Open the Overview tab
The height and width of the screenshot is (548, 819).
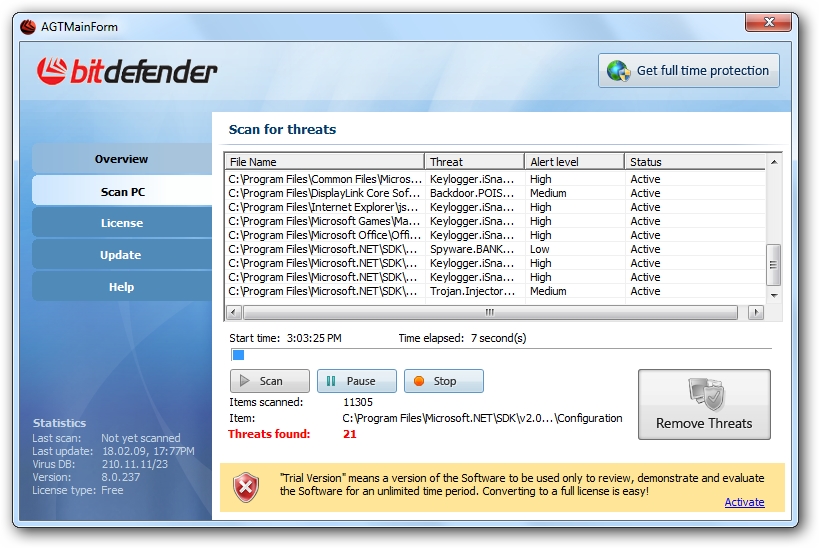click(x=122, y=159)
